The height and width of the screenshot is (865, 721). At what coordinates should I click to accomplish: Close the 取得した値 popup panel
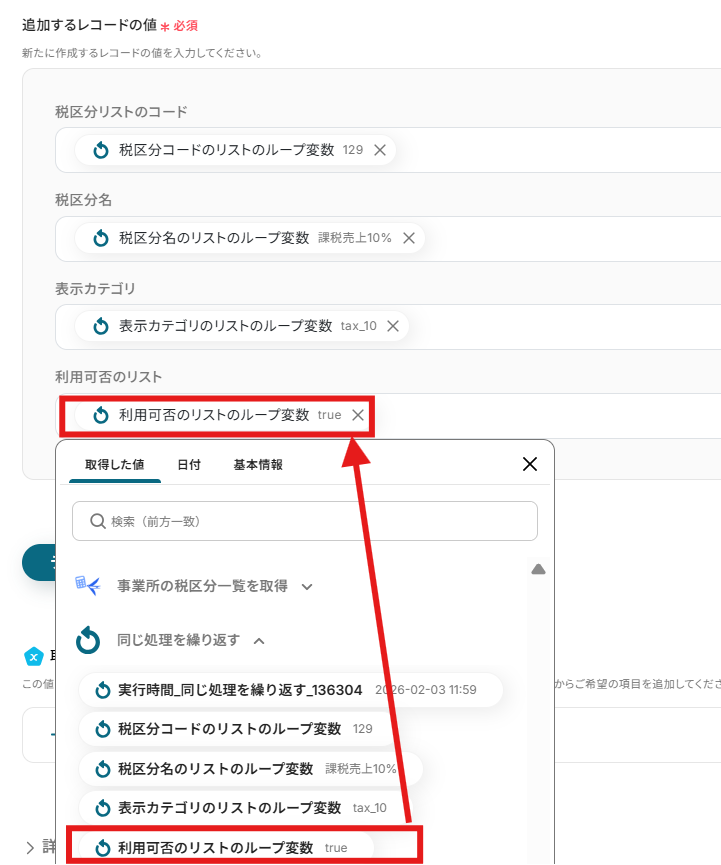(x=530, y=464)
